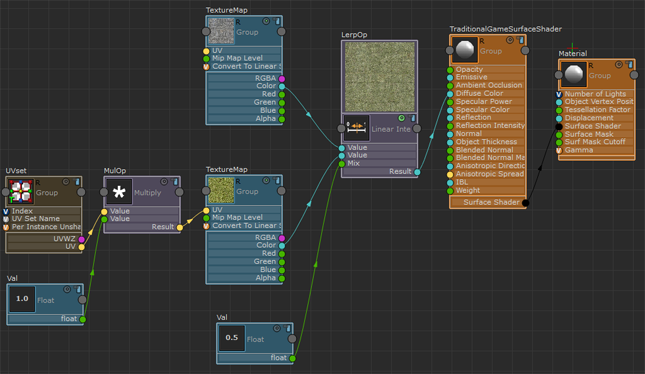
Task: Click the sphere icon on TraditionalGameSurfaceShader
Action: pos(465,50)
